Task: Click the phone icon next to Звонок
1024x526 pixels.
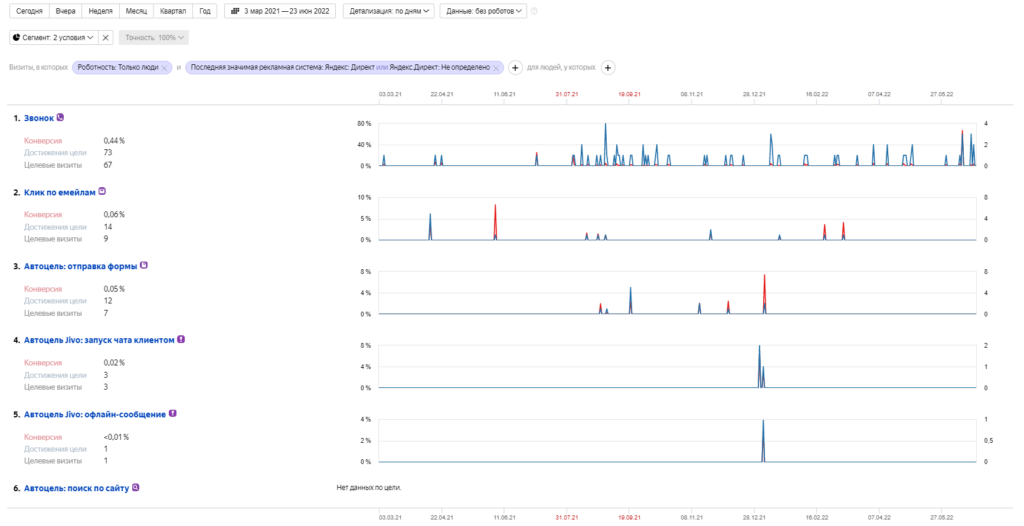Action: coord(60,118)
